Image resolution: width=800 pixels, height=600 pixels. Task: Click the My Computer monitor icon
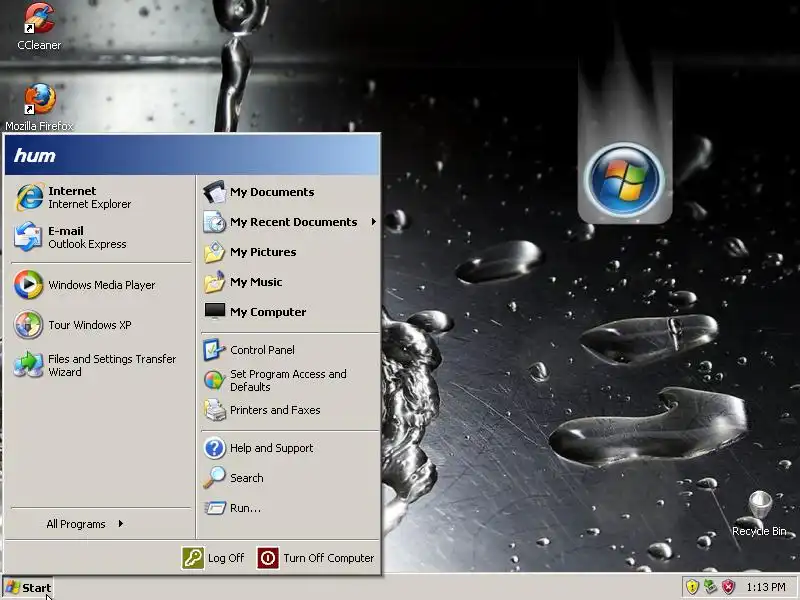point(214,311)
